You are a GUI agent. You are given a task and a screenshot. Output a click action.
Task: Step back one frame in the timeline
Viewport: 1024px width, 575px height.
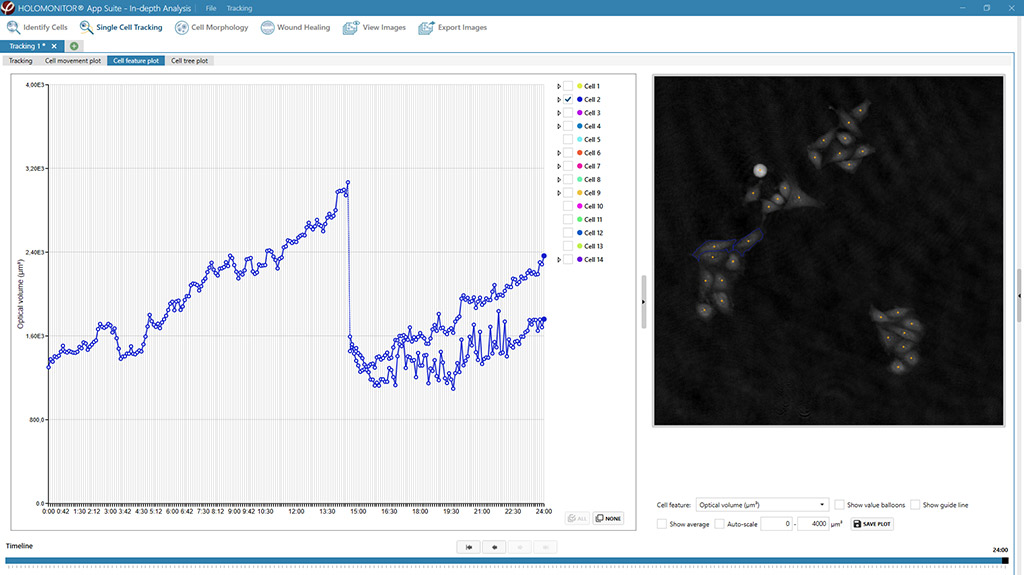(x=494, y=547)
